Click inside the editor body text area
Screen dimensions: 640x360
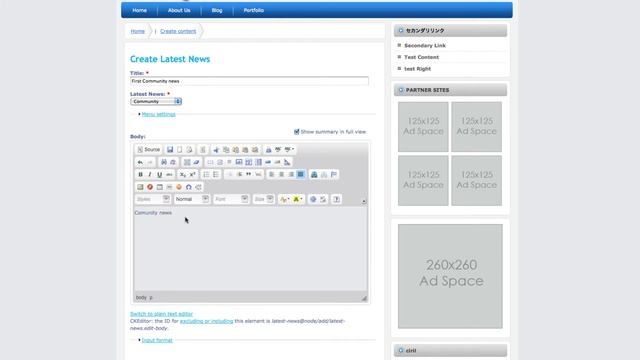coord(251,249)
